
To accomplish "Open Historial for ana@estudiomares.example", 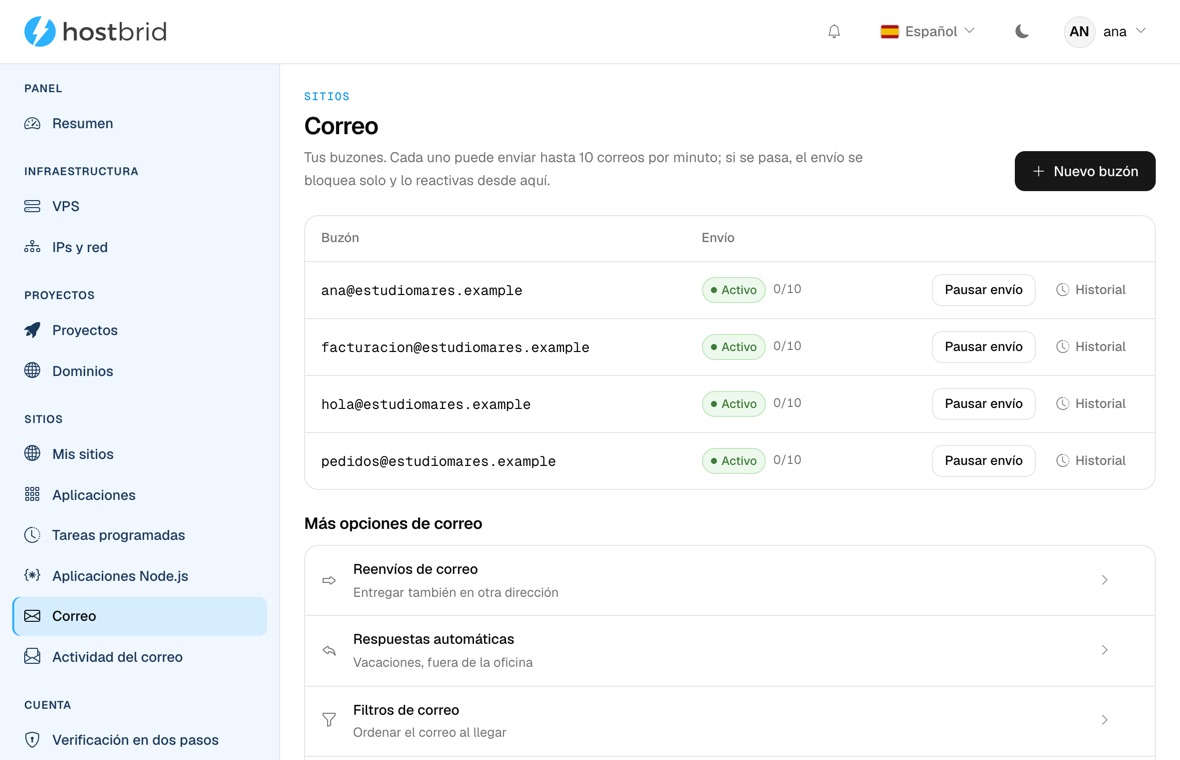I will 1090,290.
